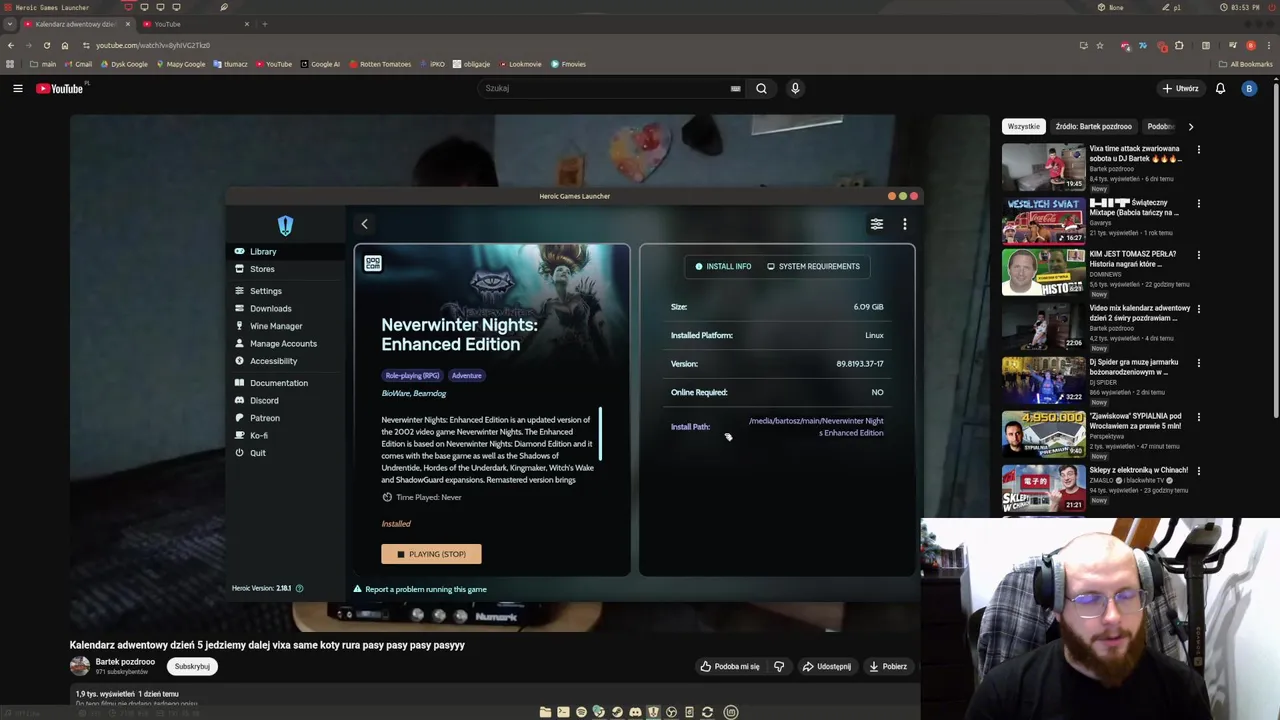
Task: Like the video with Podoba mi się
Action: click(x=730, y=666)
